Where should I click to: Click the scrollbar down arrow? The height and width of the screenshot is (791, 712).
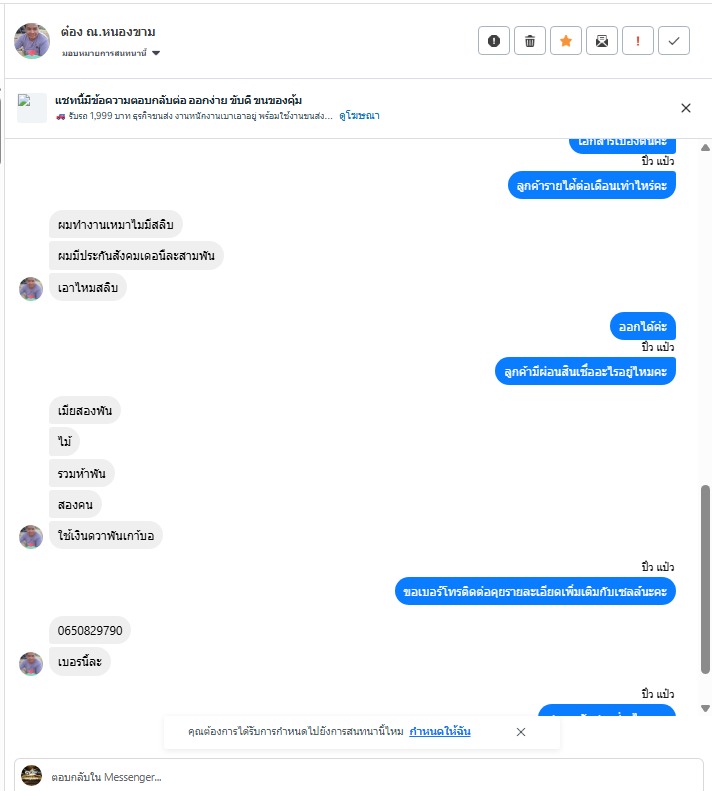click(x=705, y=708)
